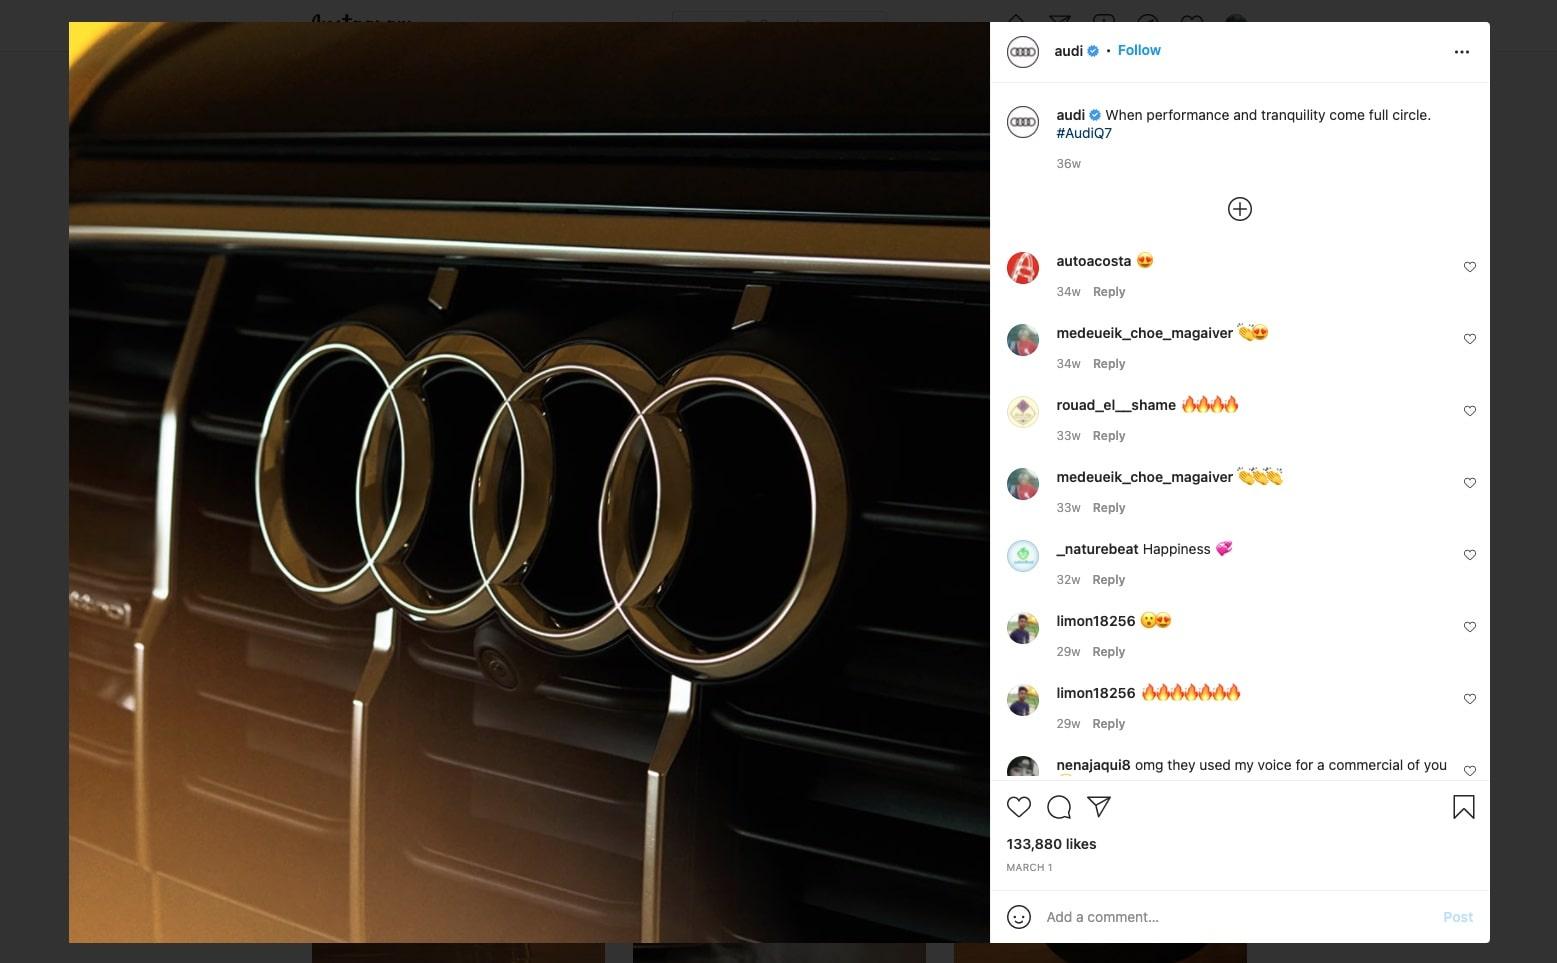Load more comments with plus circle
The image size is (1557, 963).
[1239, 209]
